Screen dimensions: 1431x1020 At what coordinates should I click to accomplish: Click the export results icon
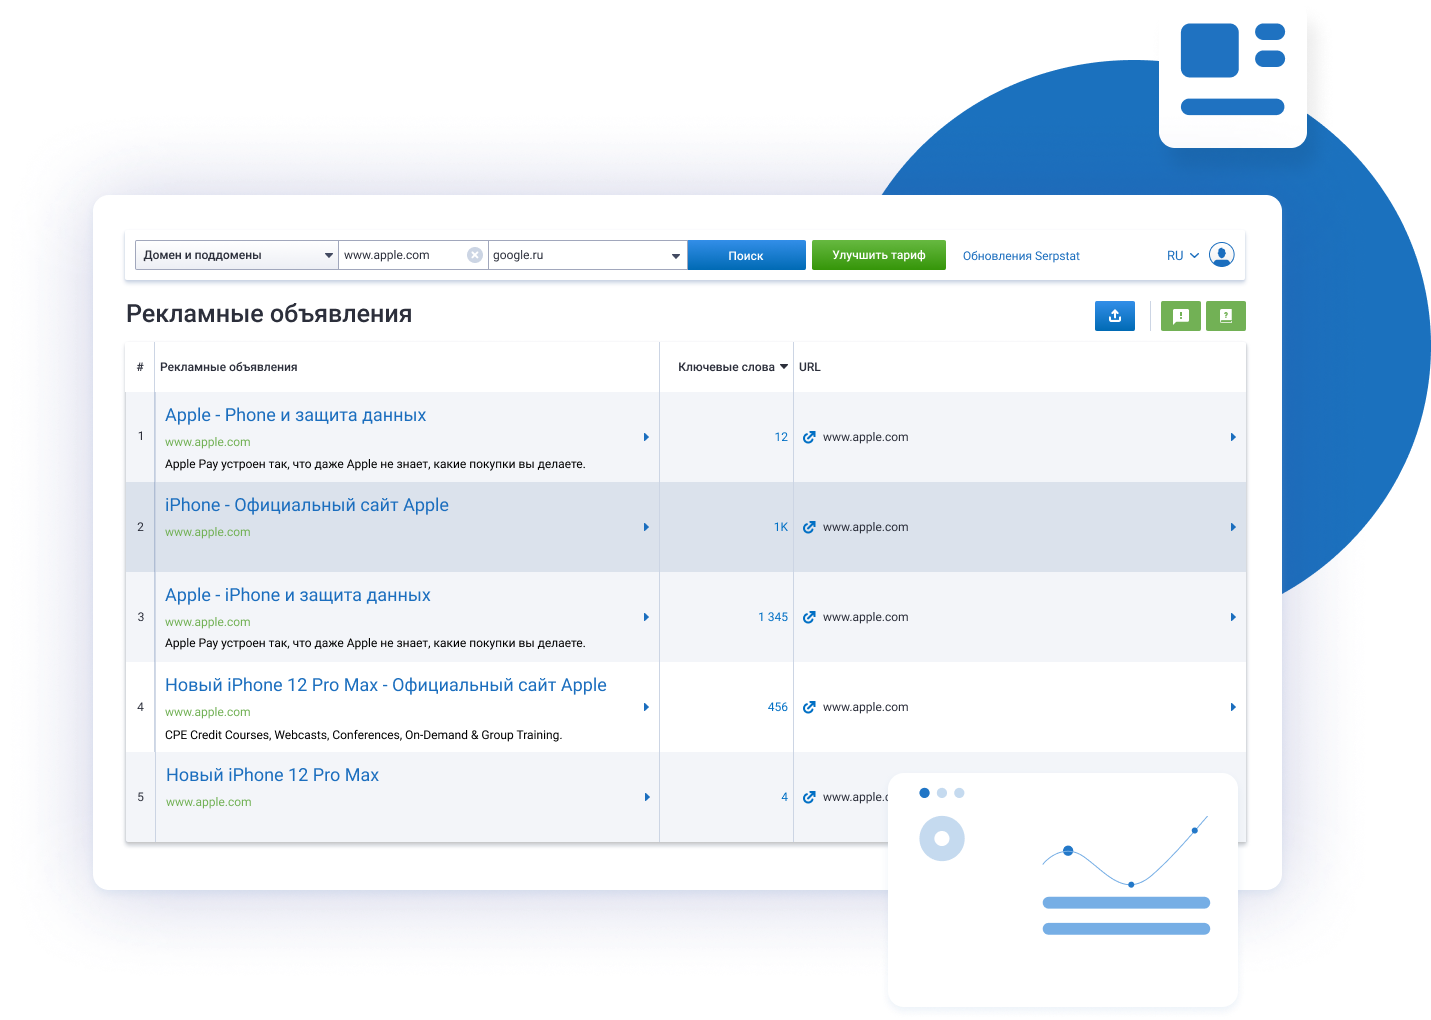coord(1115,315)
